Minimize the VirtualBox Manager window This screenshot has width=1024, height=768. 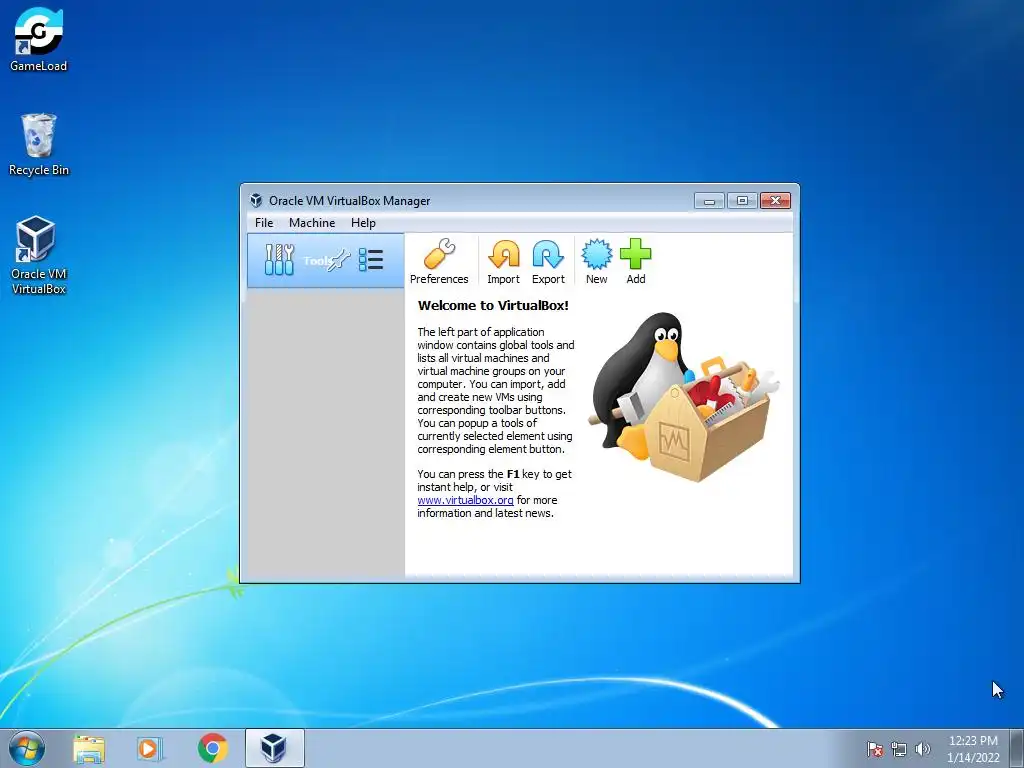(709, 200)
